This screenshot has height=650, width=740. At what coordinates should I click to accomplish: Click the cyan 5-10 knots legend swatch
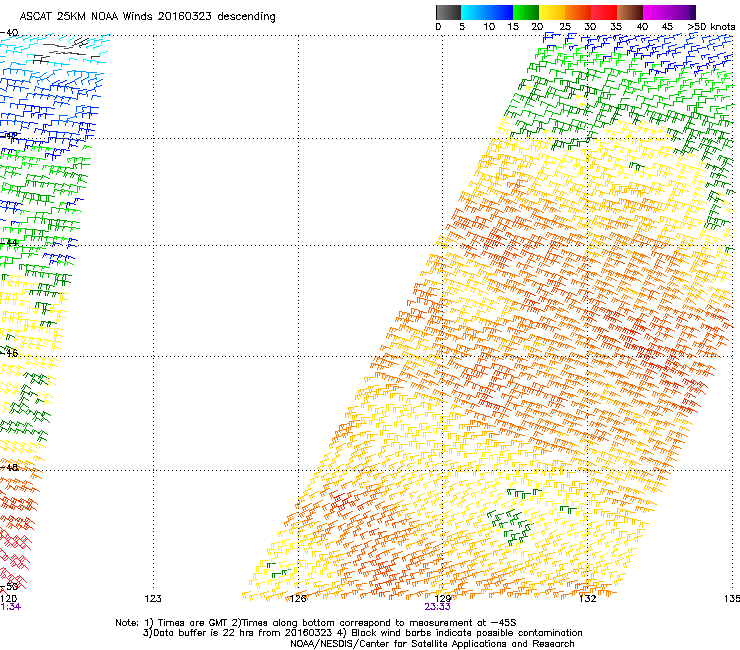coord(474,12)
